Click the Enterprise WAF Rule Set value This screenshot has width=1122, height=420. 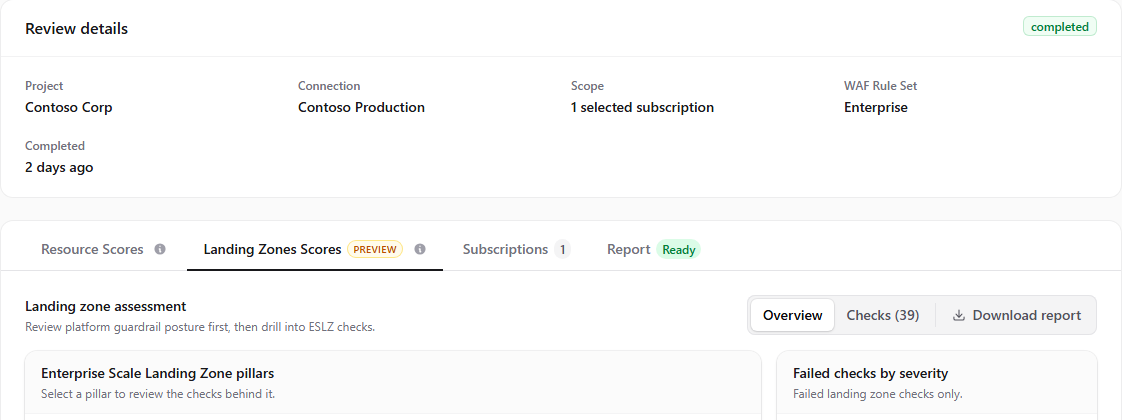(876, 107)
